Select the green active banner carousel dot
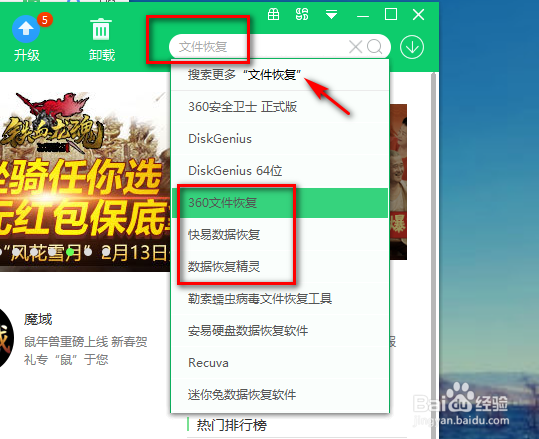Image resolution: width=539 pixels, height=439 pixels. pyautogui.click(x=70, y=252)
